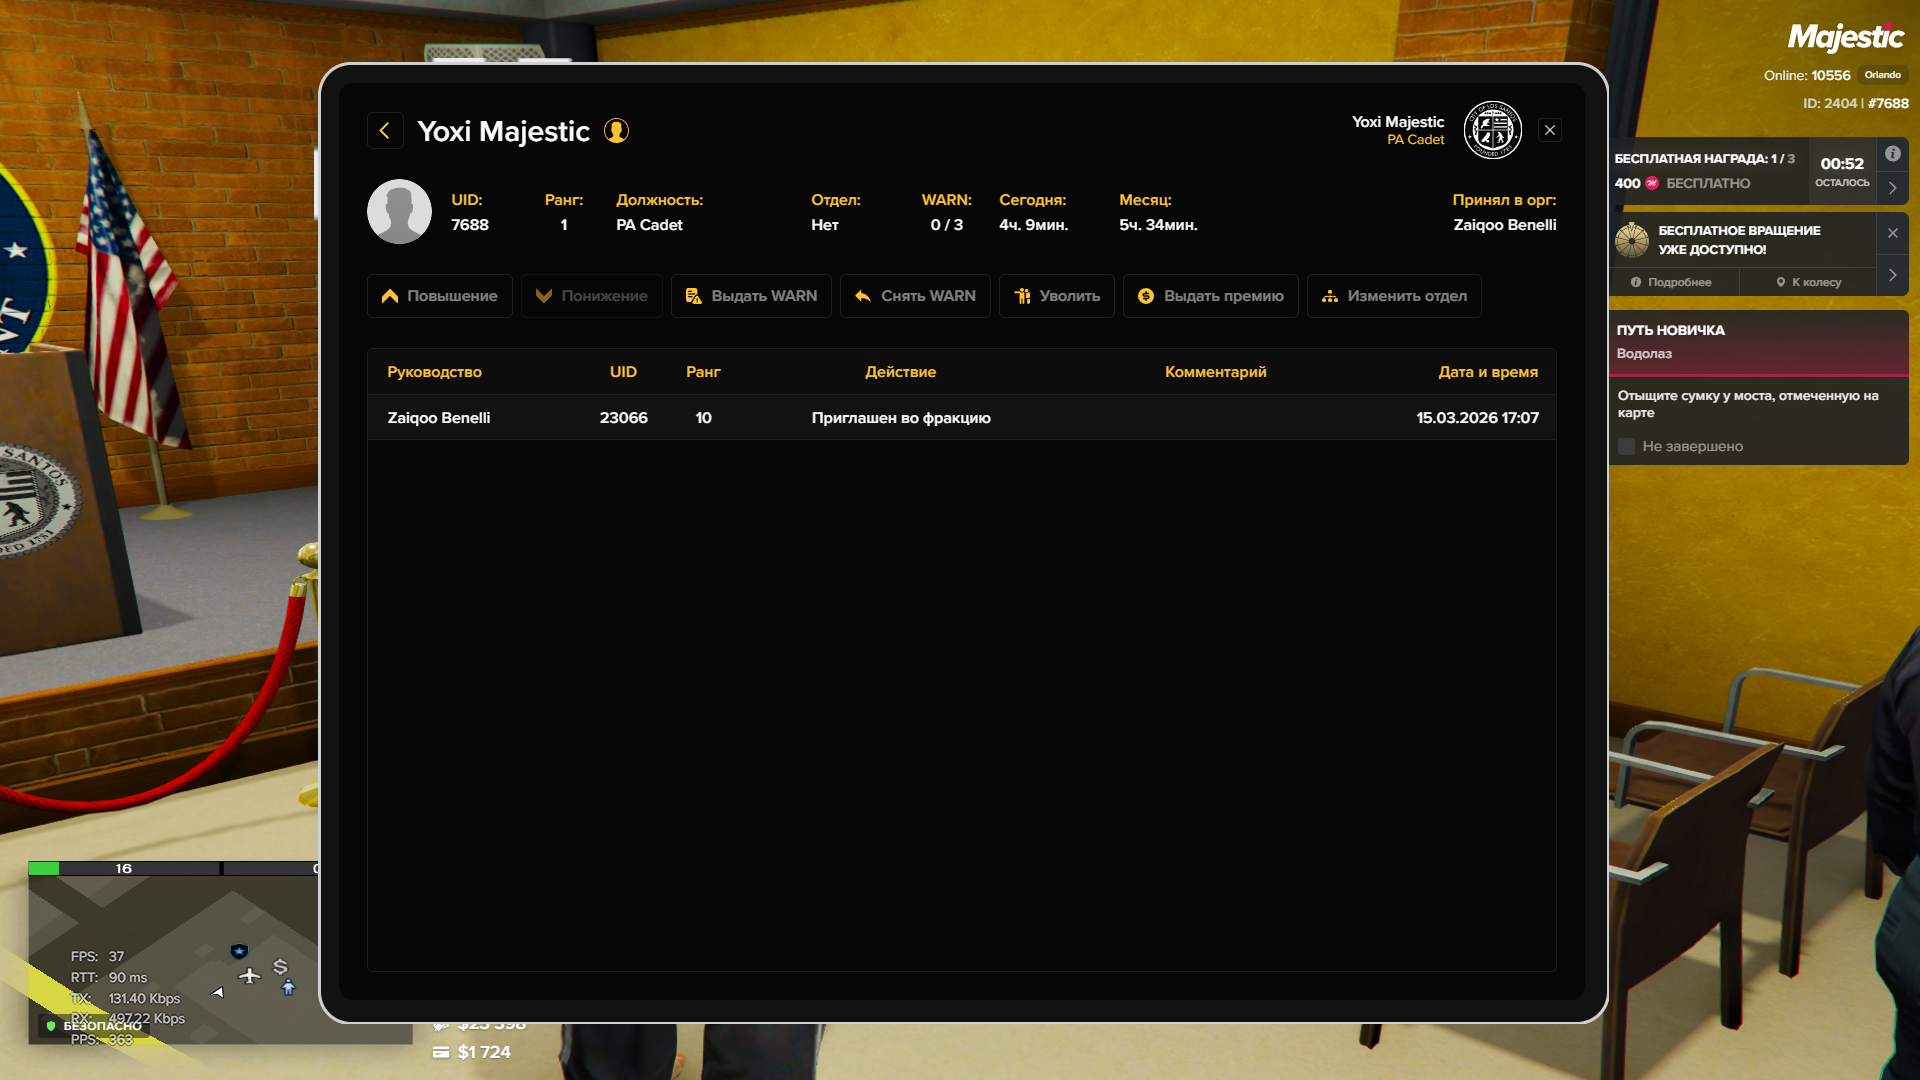Fire the member with the Уволить button
Viewport: 1920px width, 1080px height.
[x=1056, y=296]
